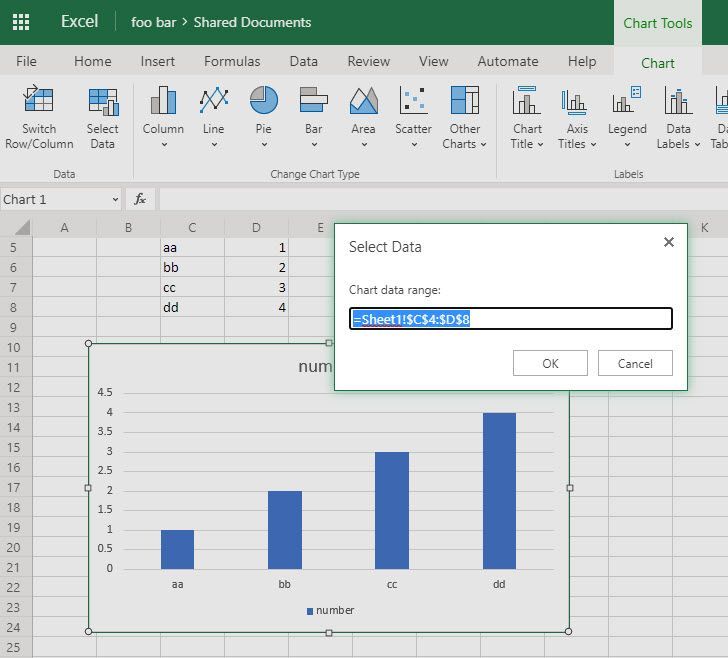The height and width of the screenshot is (658, 728).
Task: Switch to the Review tab
Action: 369,61
